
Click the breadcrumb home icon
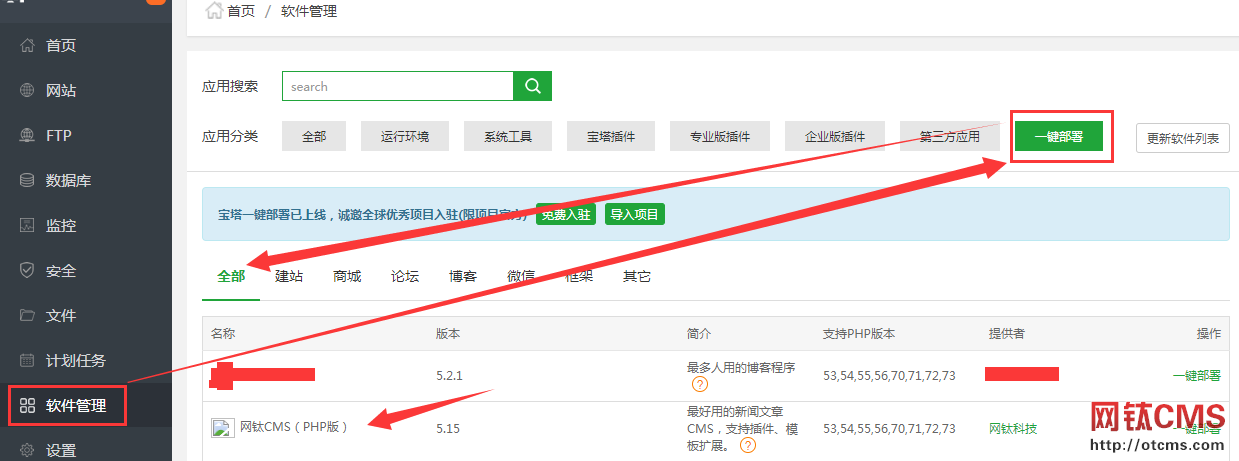point(214,11)
